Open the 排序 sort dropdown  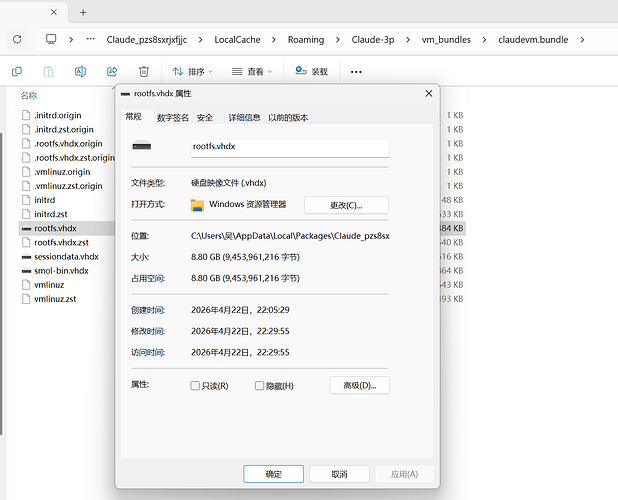(x=192, y=71)
